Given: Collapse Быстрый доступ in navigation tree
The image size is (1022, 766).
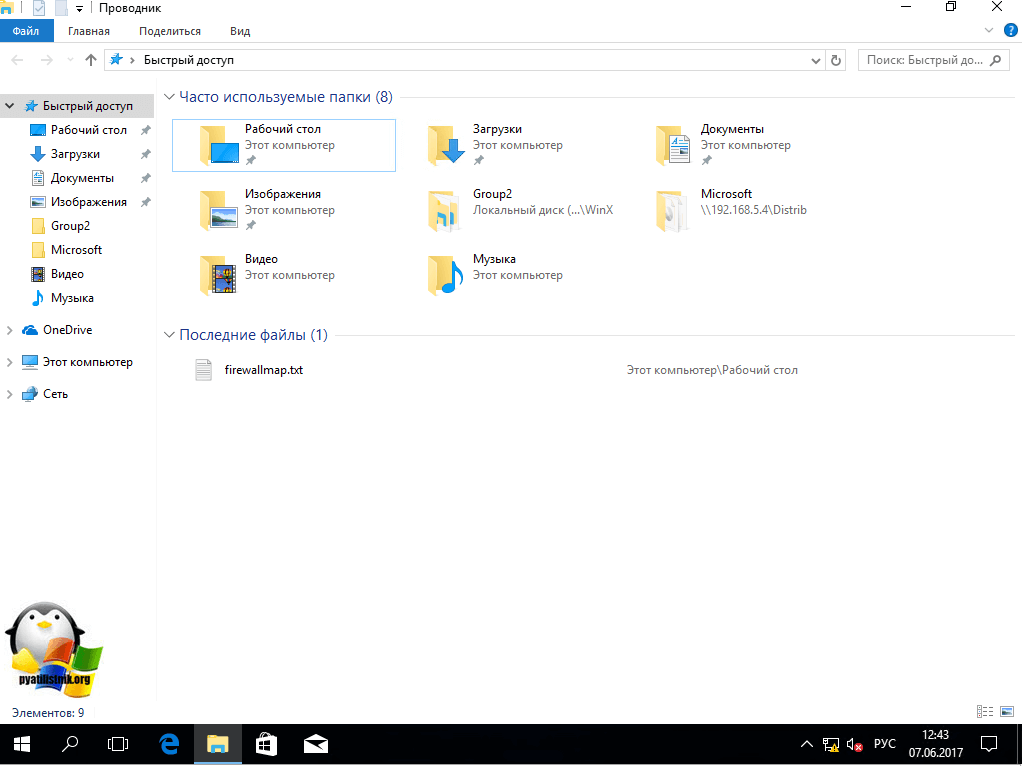Looking at the screenshot, I should coord(10,106).
